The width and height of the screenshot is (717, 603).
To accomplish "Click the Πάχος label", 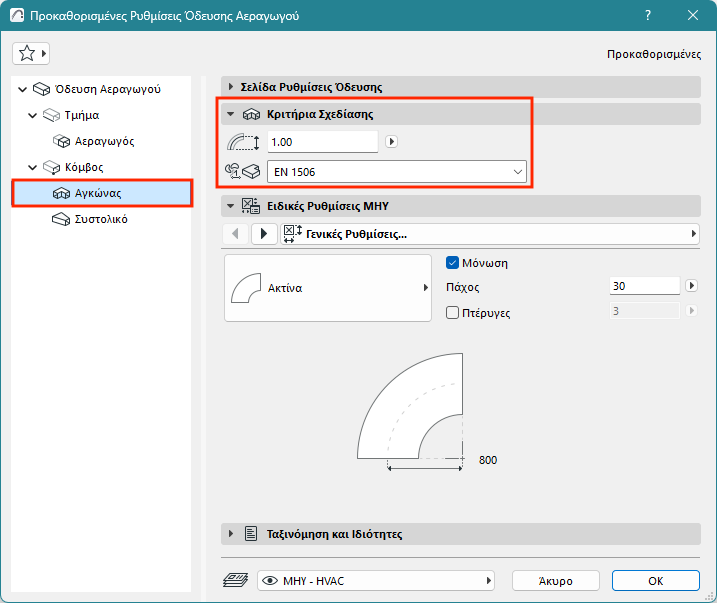I will click(x=463, y=287).
